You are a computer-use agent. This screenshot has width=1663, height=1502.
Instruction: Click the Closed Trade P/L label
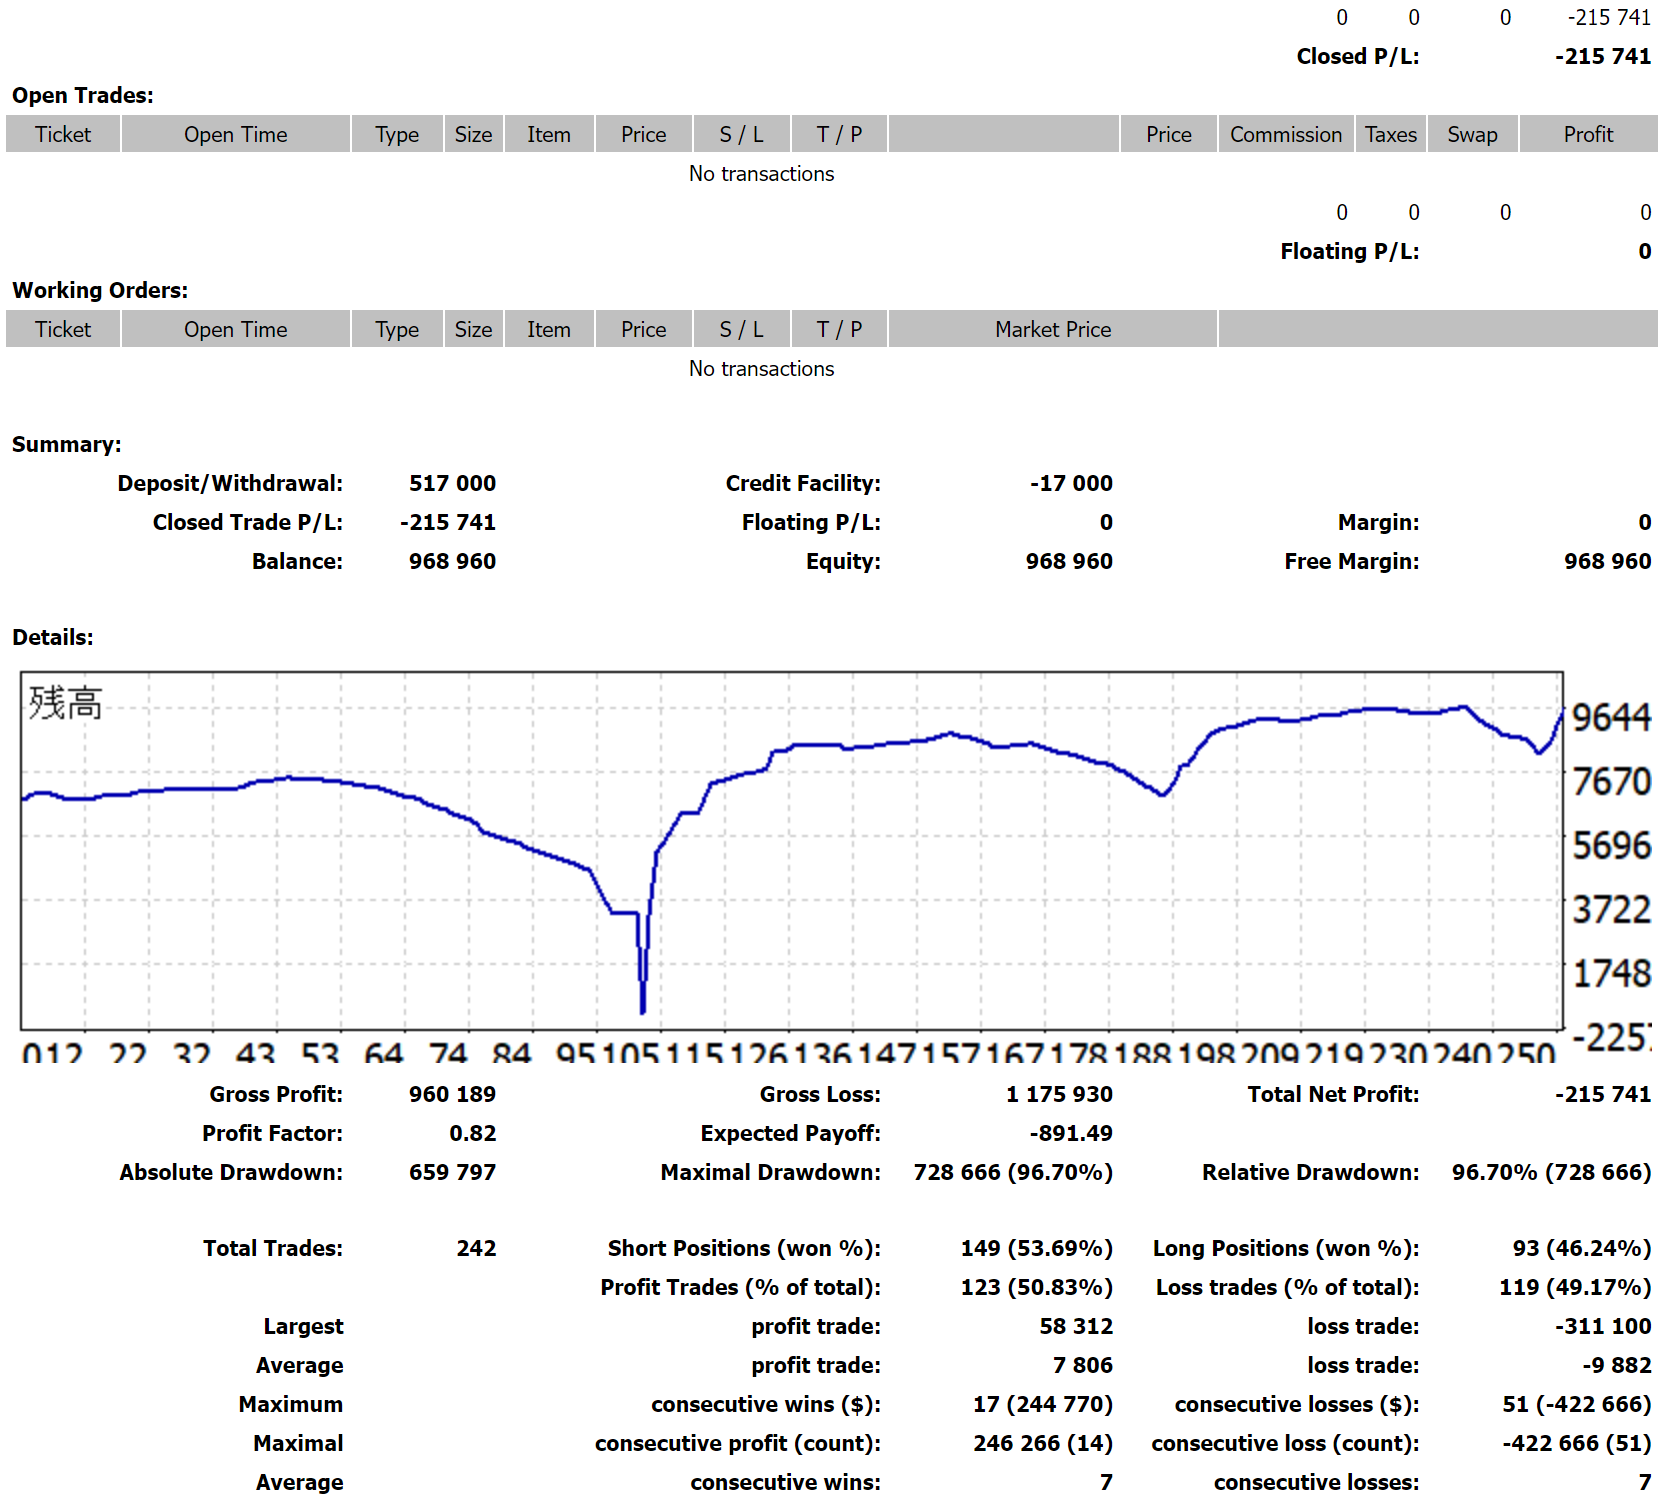click(x=248, y=522)
